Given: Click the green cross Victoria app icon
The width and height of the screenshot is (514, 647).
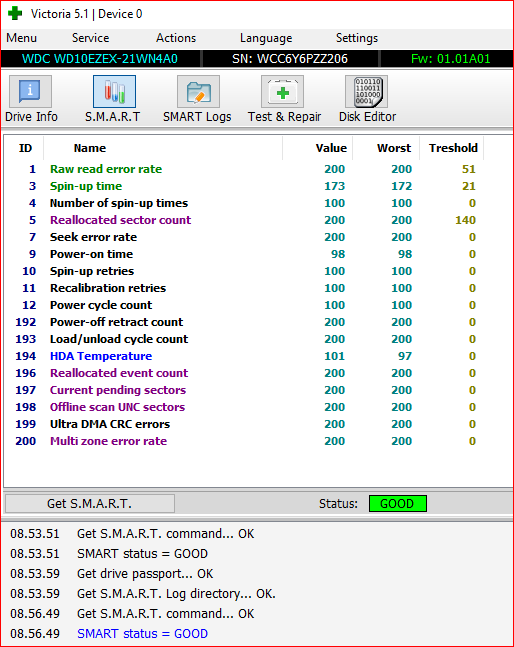Looking at the screenshot, I should point(15,13).
